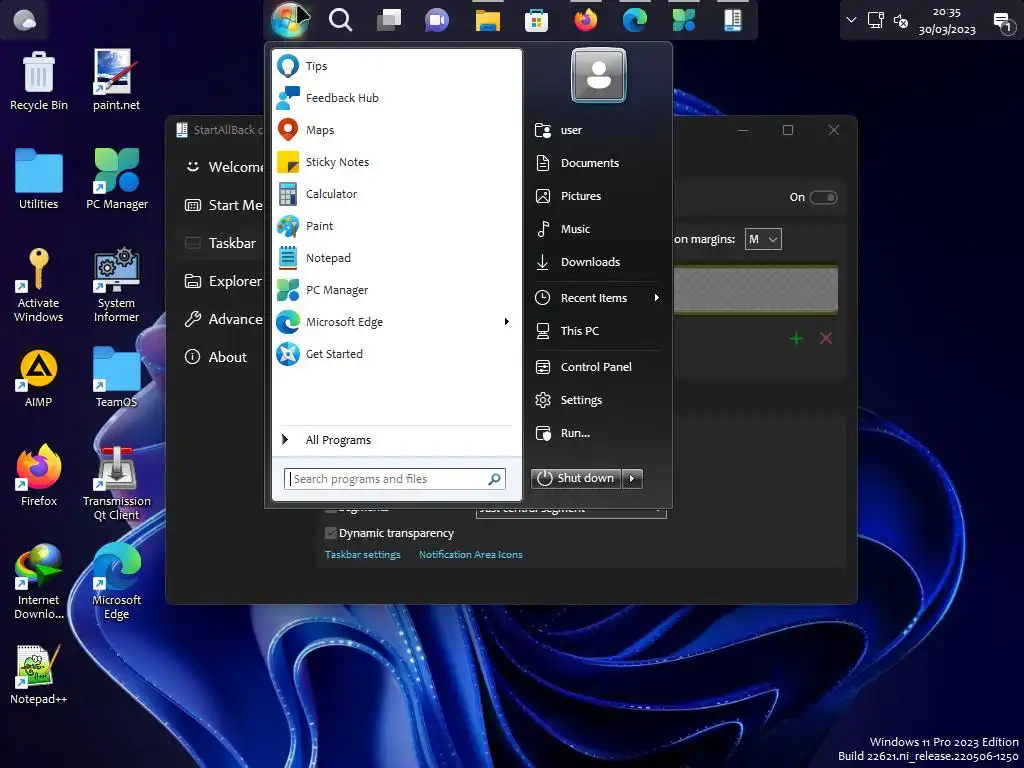
Task: Launch Maps from the start menu
Action: pyautogui.click(x=397, y=130)
